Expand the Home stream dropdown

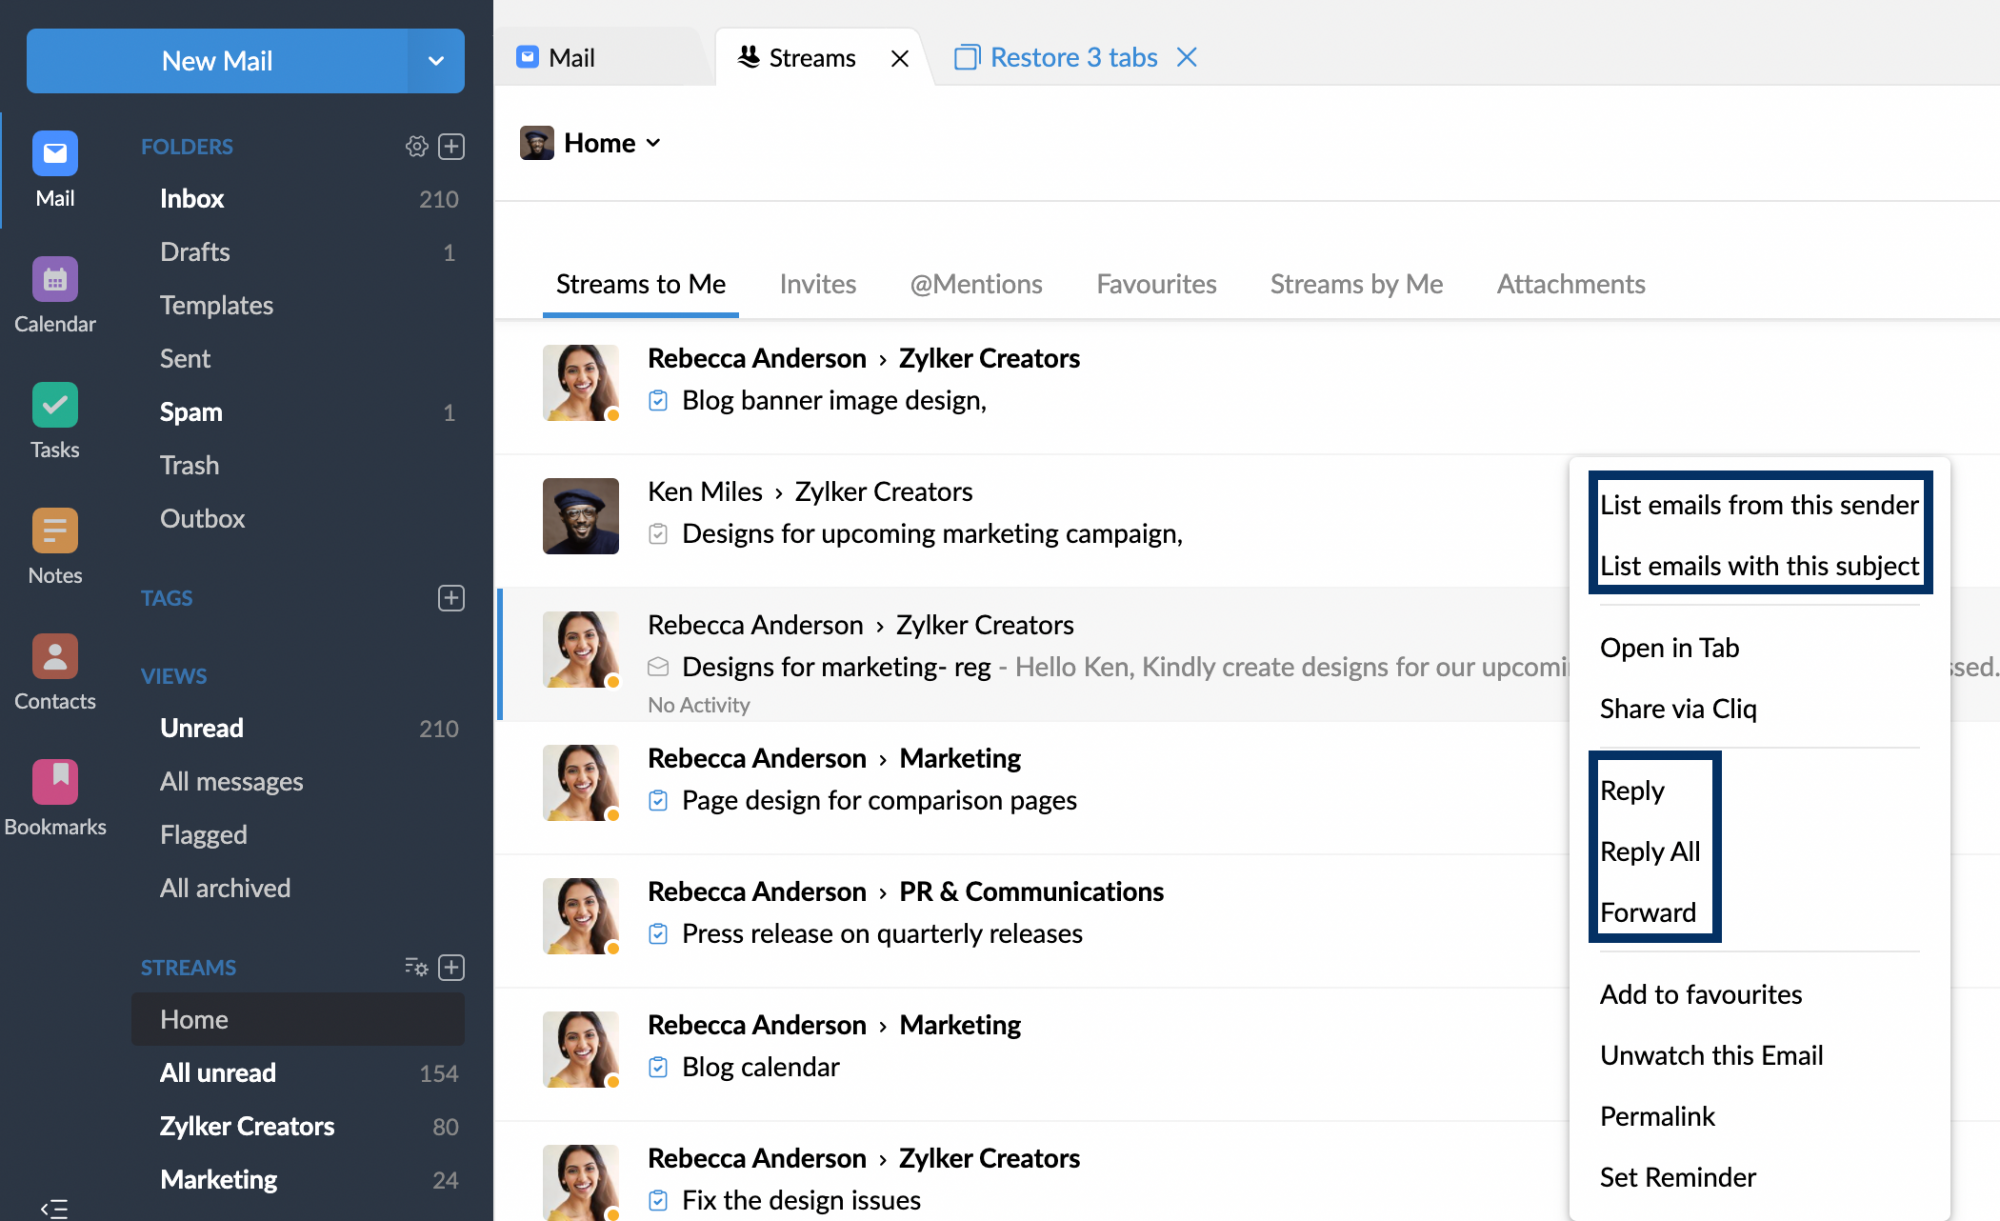coord(654,141)
